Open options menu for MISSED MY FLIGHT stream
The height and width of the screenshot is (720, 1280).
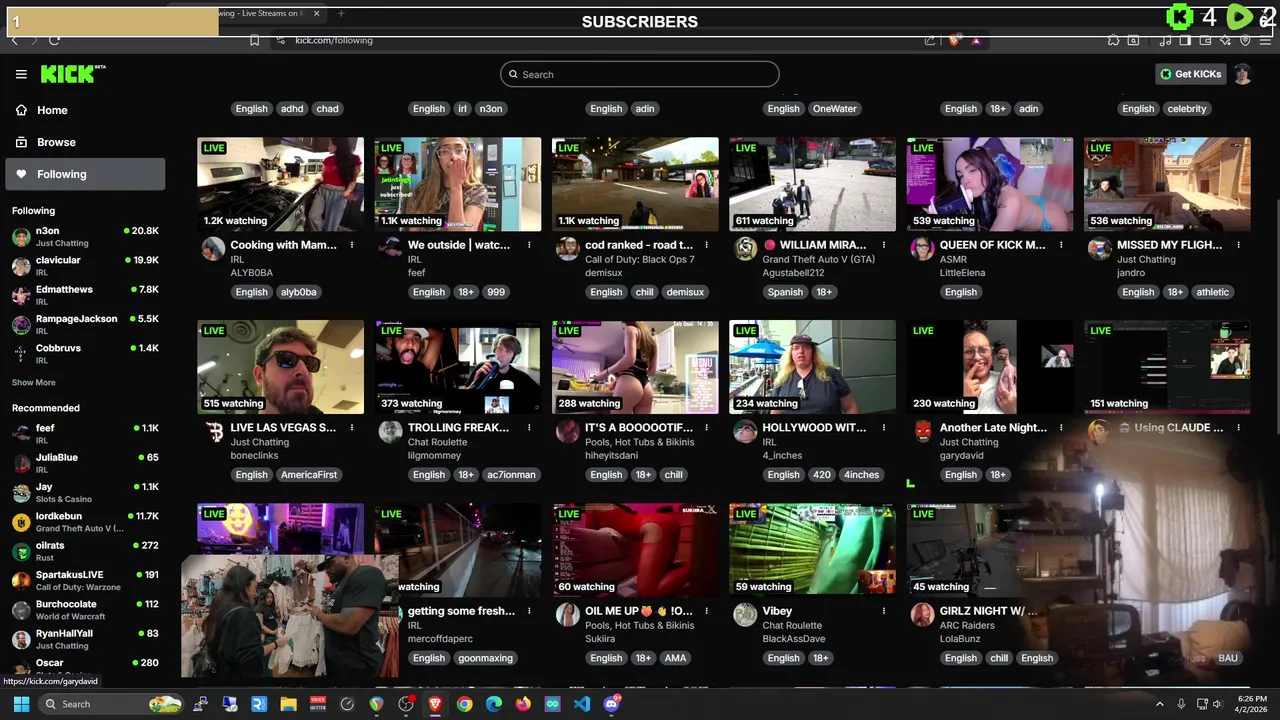coord(1238,245)
